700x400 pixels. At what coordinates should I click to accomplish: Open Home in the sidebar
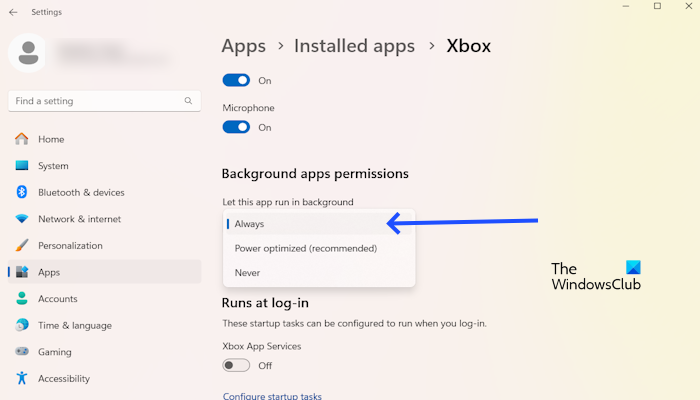104,139
